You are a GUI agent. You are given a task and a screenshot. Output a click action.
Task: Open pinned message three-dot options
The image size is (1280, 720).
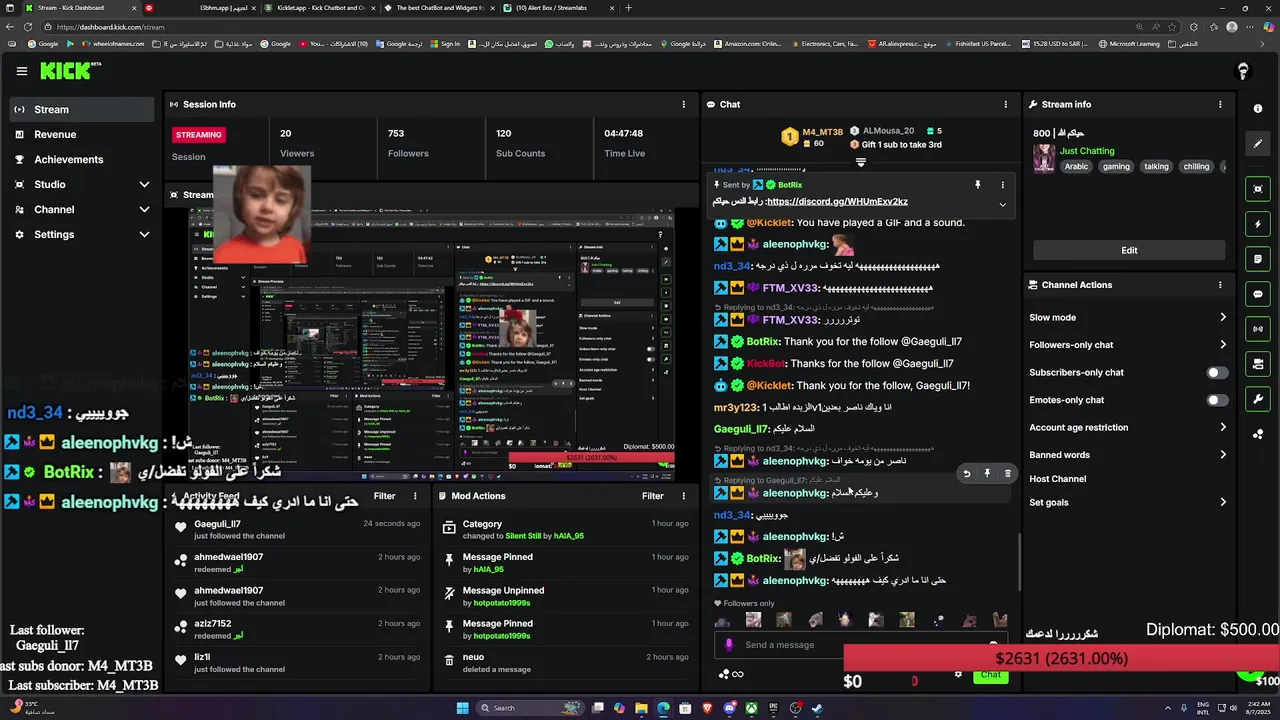pyautogui.click(x=1002, y=185)
